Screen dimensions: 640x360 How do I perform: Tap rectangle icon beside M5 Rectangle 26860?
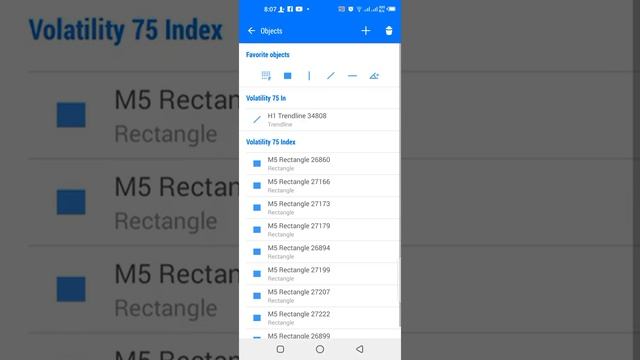tap(257, 164)
